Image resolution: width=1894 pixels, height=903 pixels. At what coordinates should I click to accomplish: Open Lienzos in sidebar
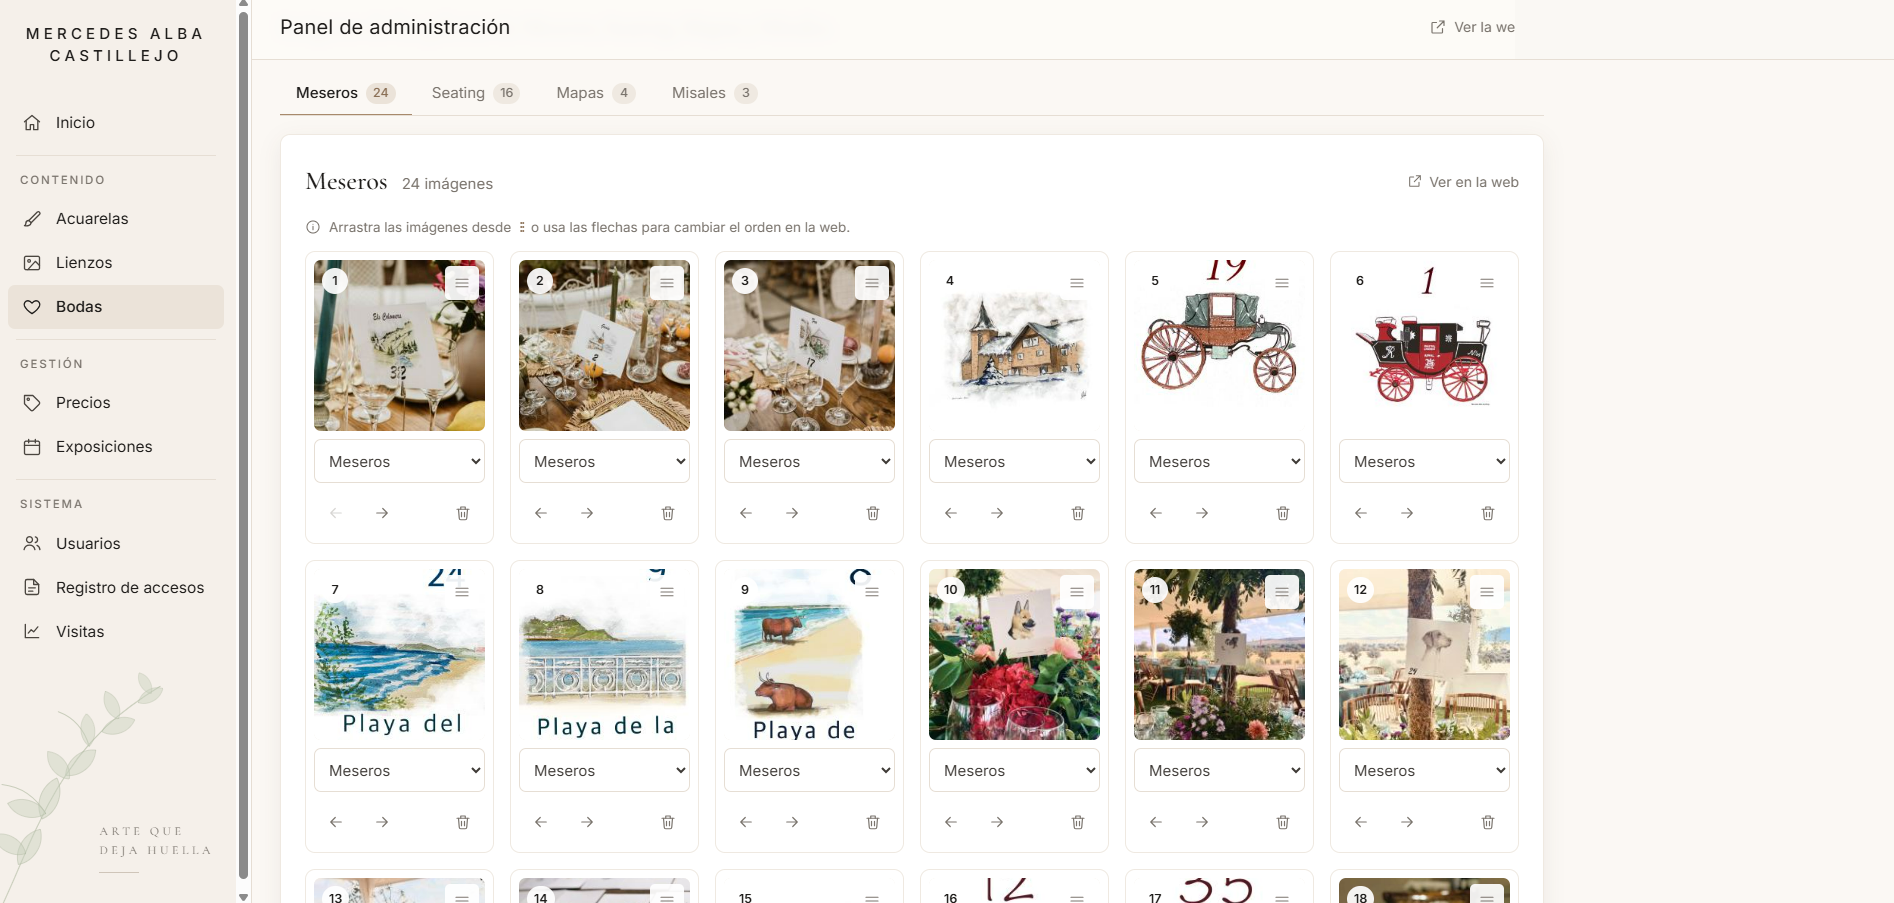[x=116, y=263]
